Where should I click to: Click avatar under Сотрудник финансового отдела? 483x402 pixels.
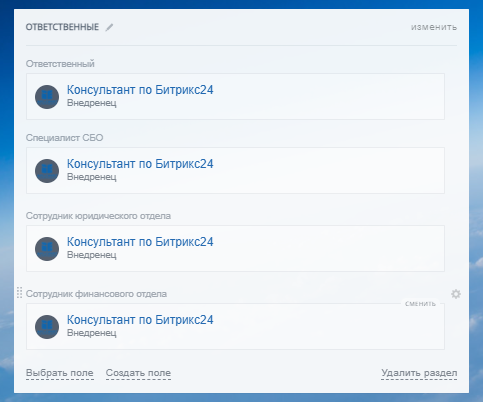click(47, 327)
